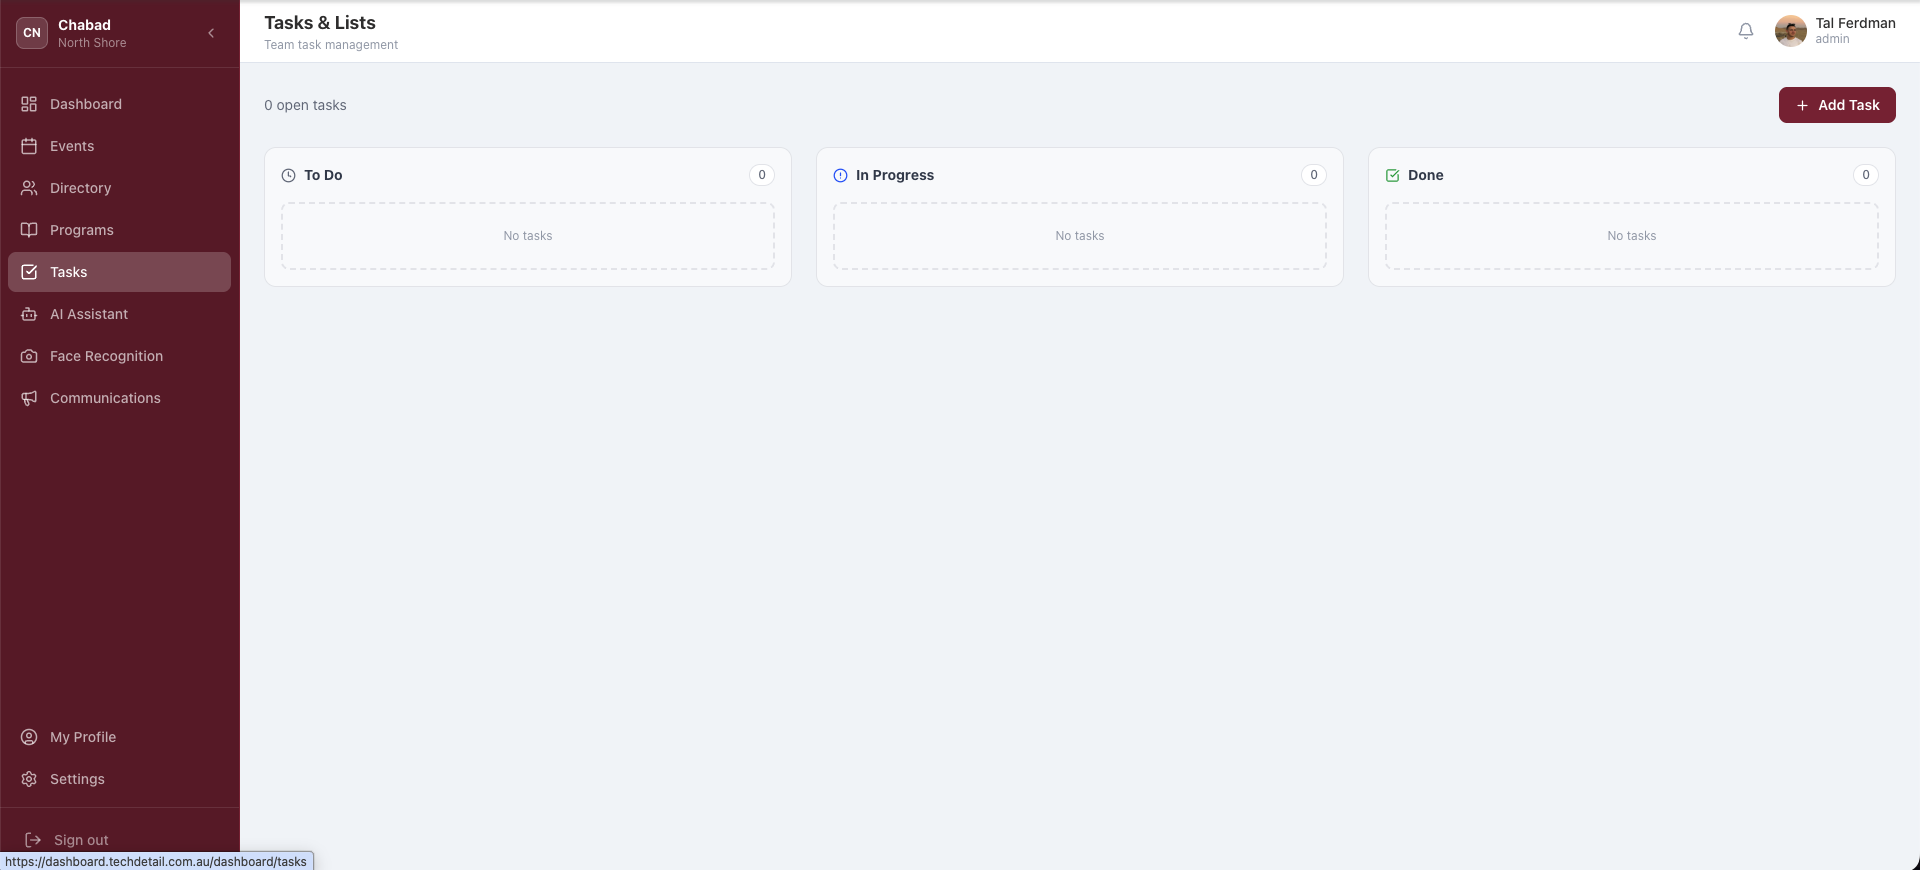Click the 'Team task management' subtitle
The width and height of the screenshot is (1920, 870).
tap(331, 45)
